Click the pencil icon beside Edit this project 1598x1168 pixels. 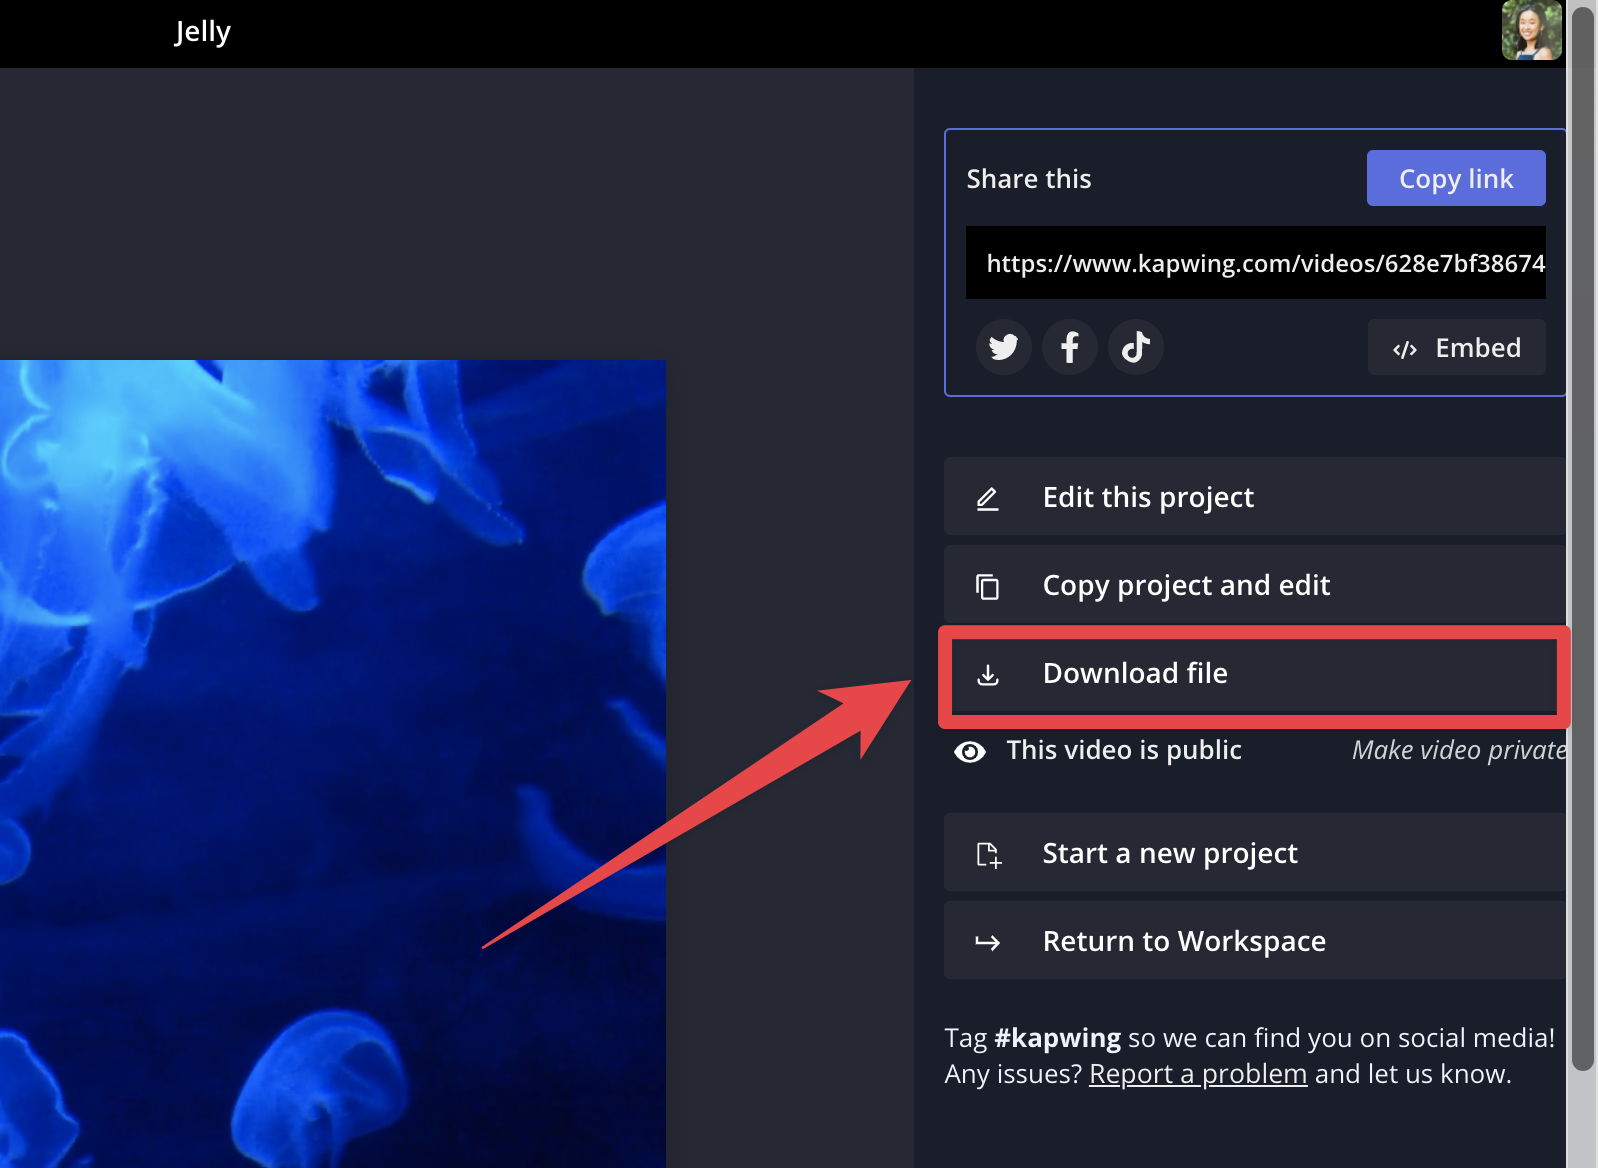pos(987,498)
